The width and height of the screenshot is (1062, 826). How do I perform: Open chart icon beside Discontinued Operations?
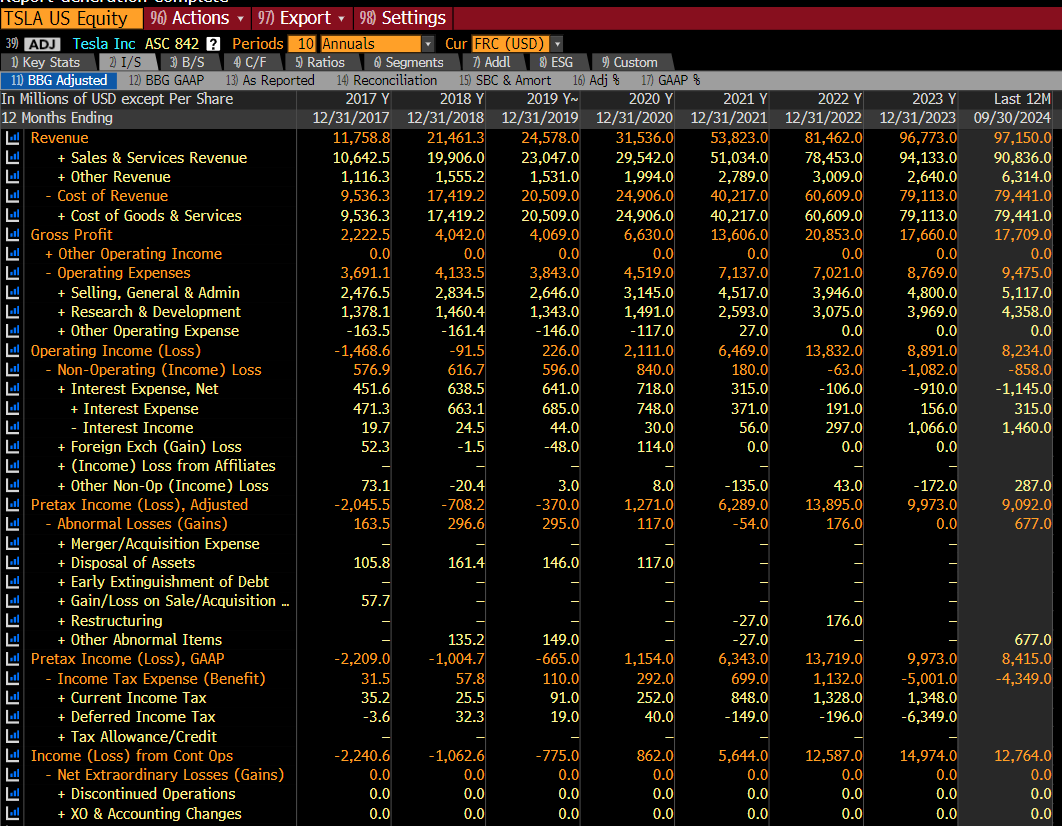(12, 794)
